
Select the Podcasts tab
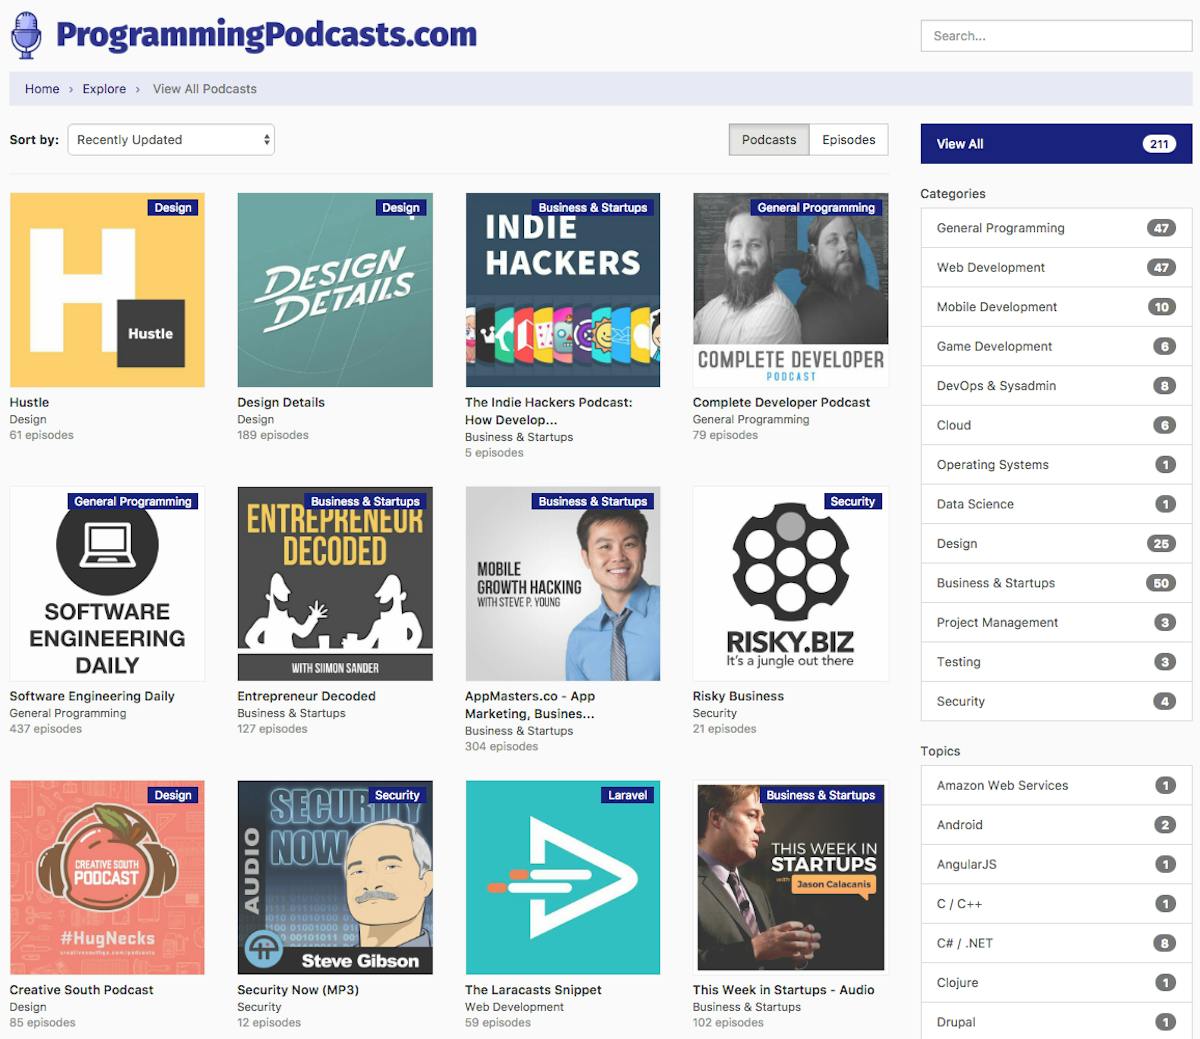pos(768,139)
